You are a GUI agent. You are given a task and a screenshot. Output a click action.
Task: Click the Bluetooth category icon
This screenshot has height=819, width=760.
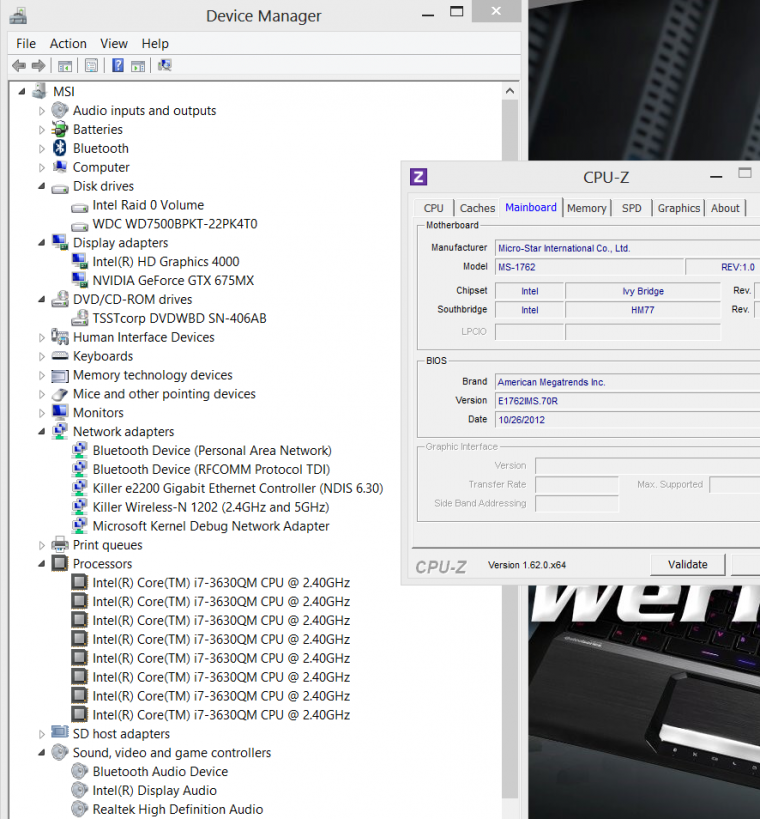(60, 148)
